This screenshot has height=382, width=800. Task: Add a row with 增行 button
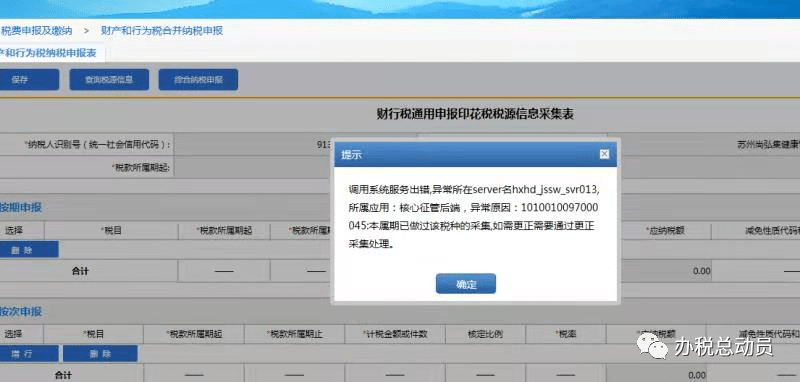pos(28,353)
